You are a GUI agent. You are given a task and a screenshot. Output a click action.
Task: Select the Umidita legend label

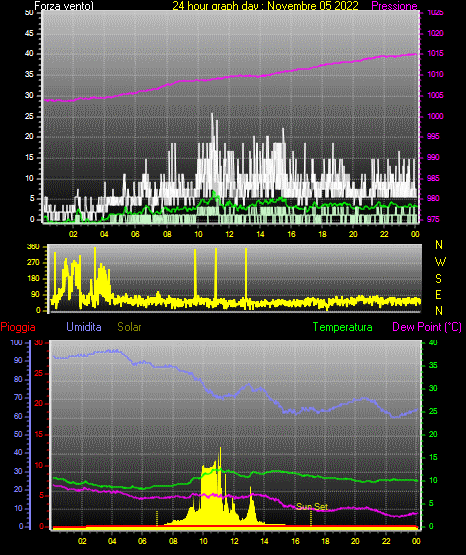(x=84, y=327)
